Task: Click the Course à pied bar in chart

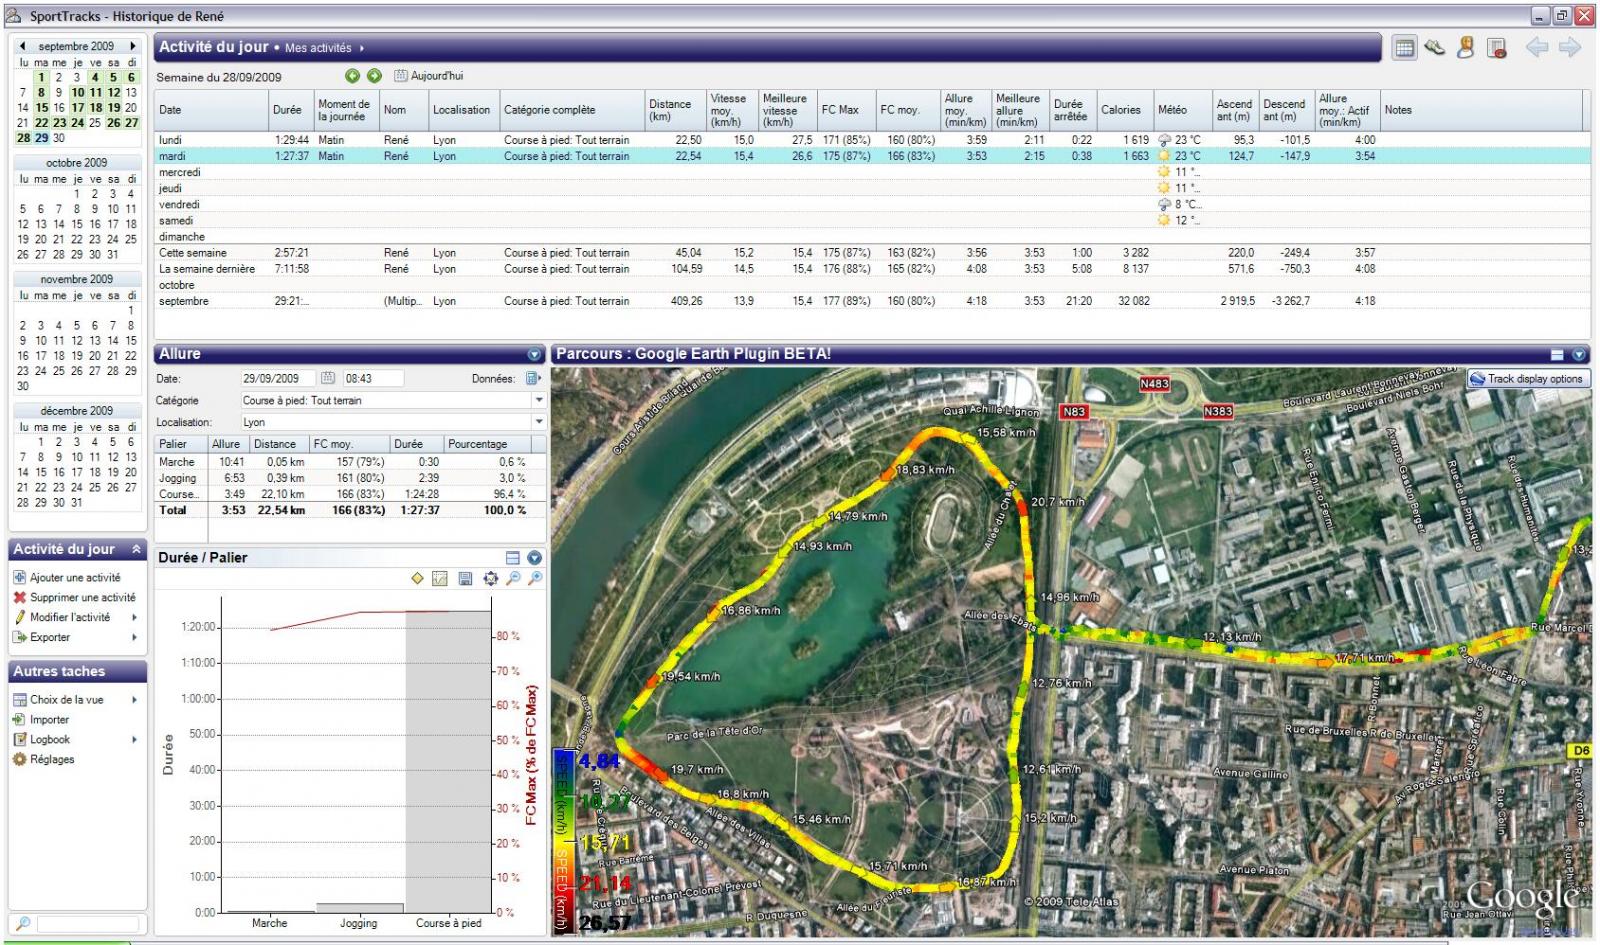Action: pyautogui.click(x=448, y=761)
